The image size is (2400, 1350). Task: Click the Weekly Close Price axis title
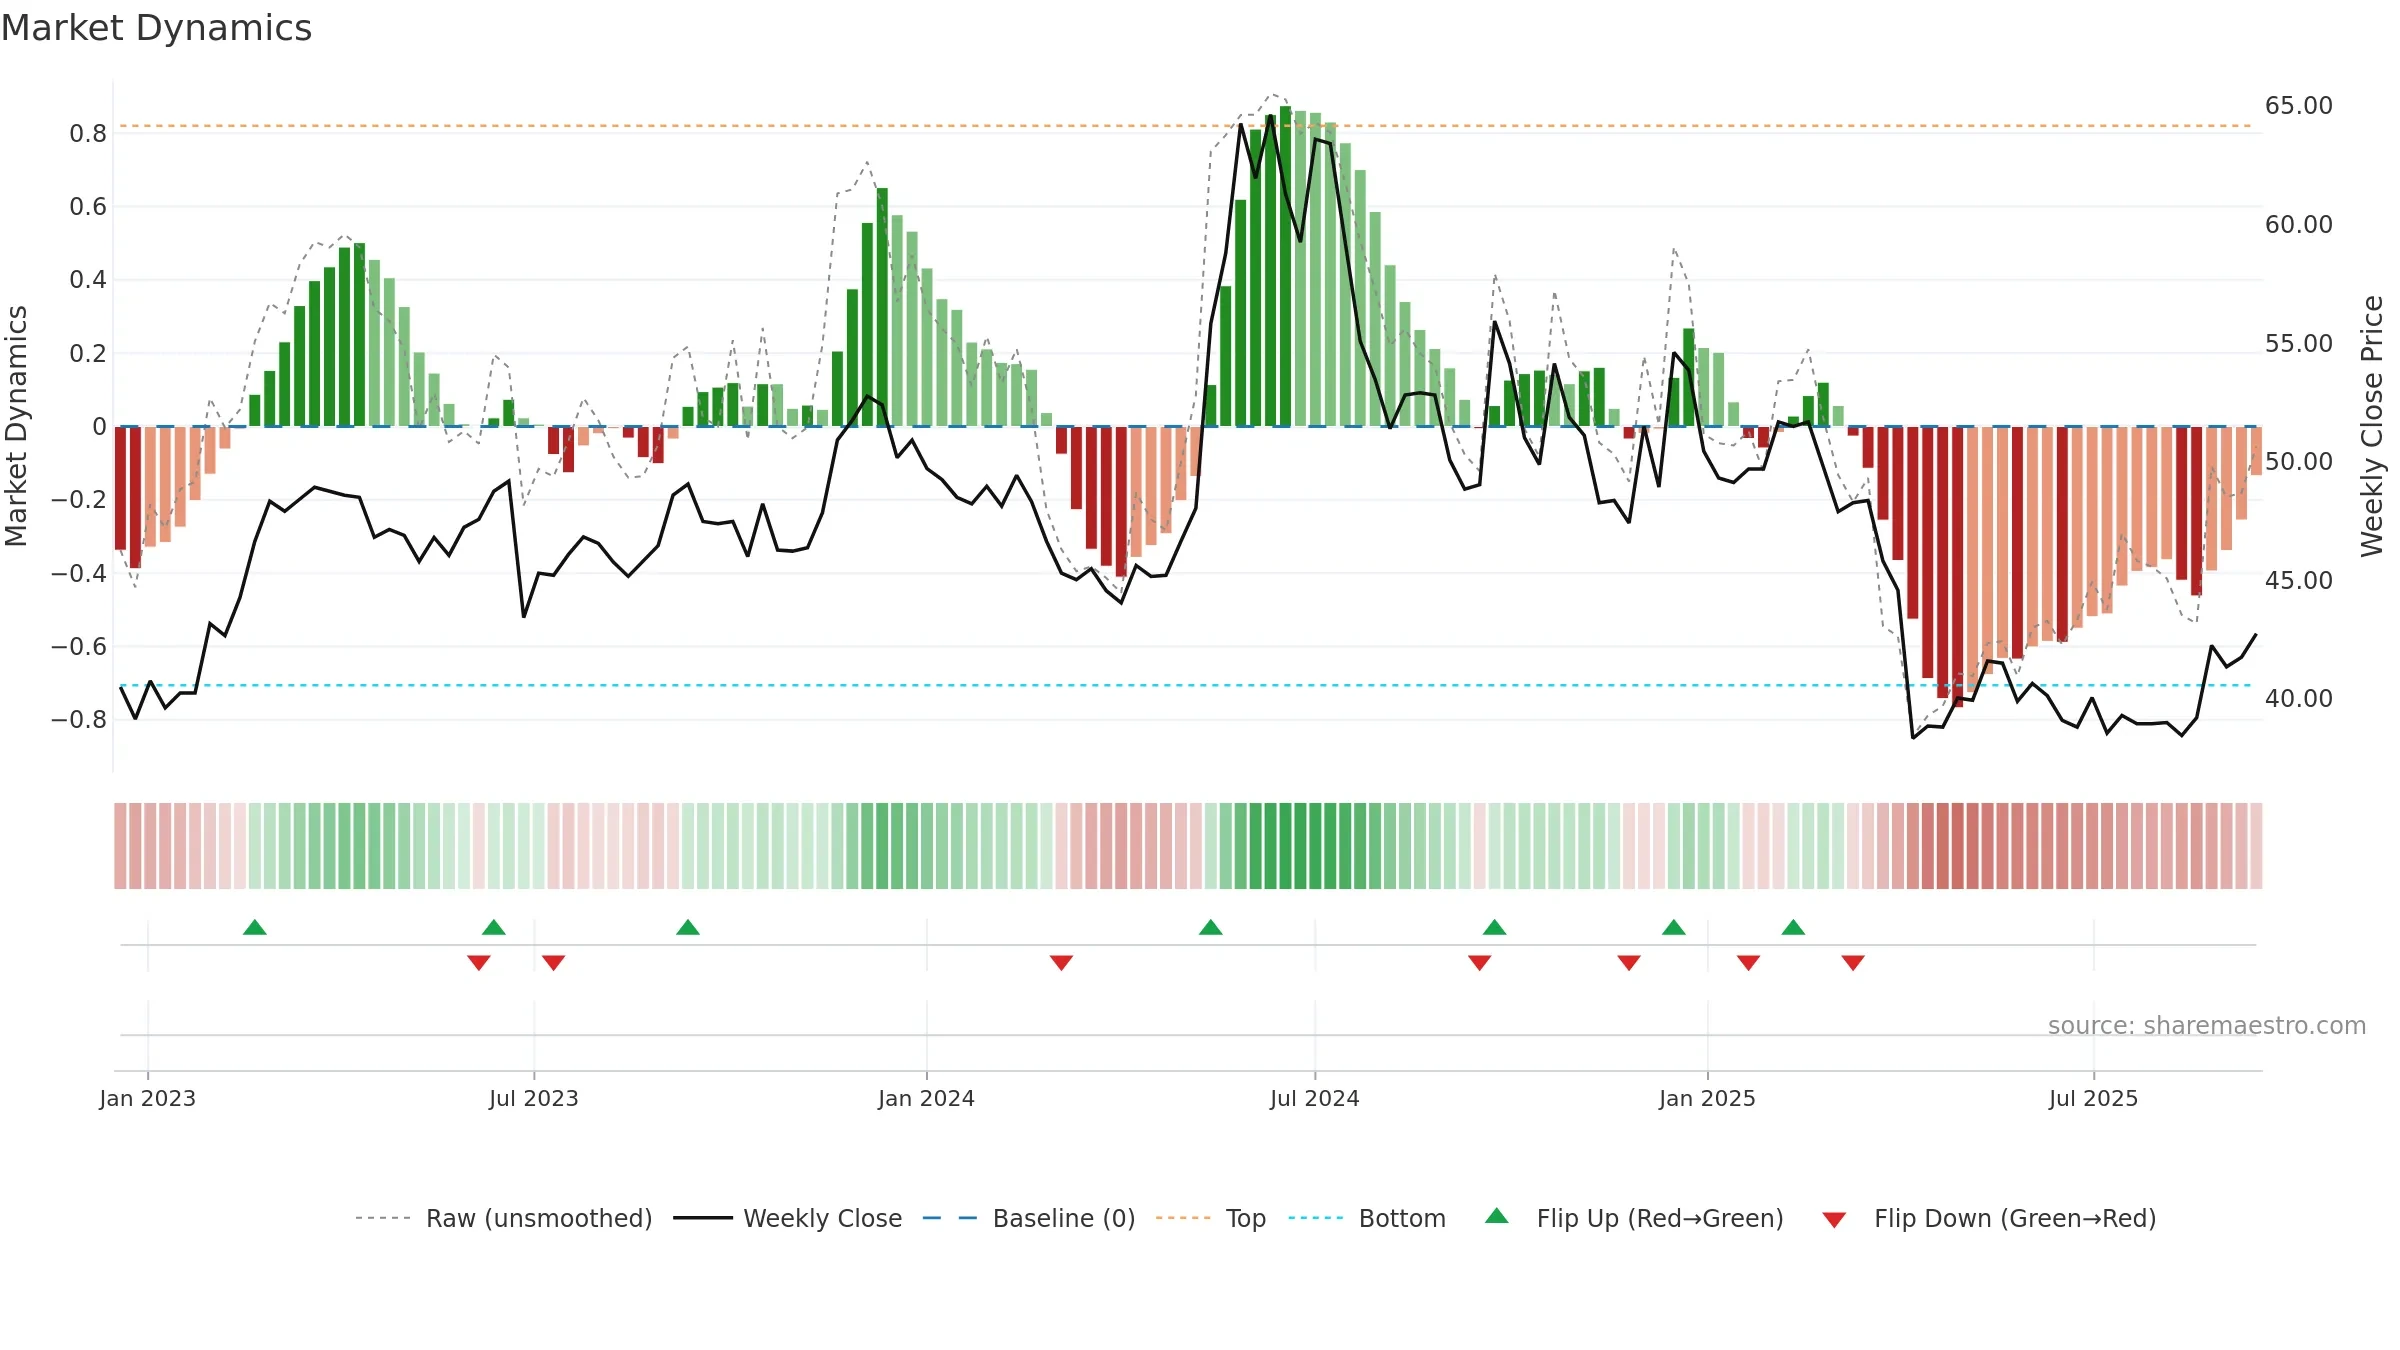pos(2372,426)
